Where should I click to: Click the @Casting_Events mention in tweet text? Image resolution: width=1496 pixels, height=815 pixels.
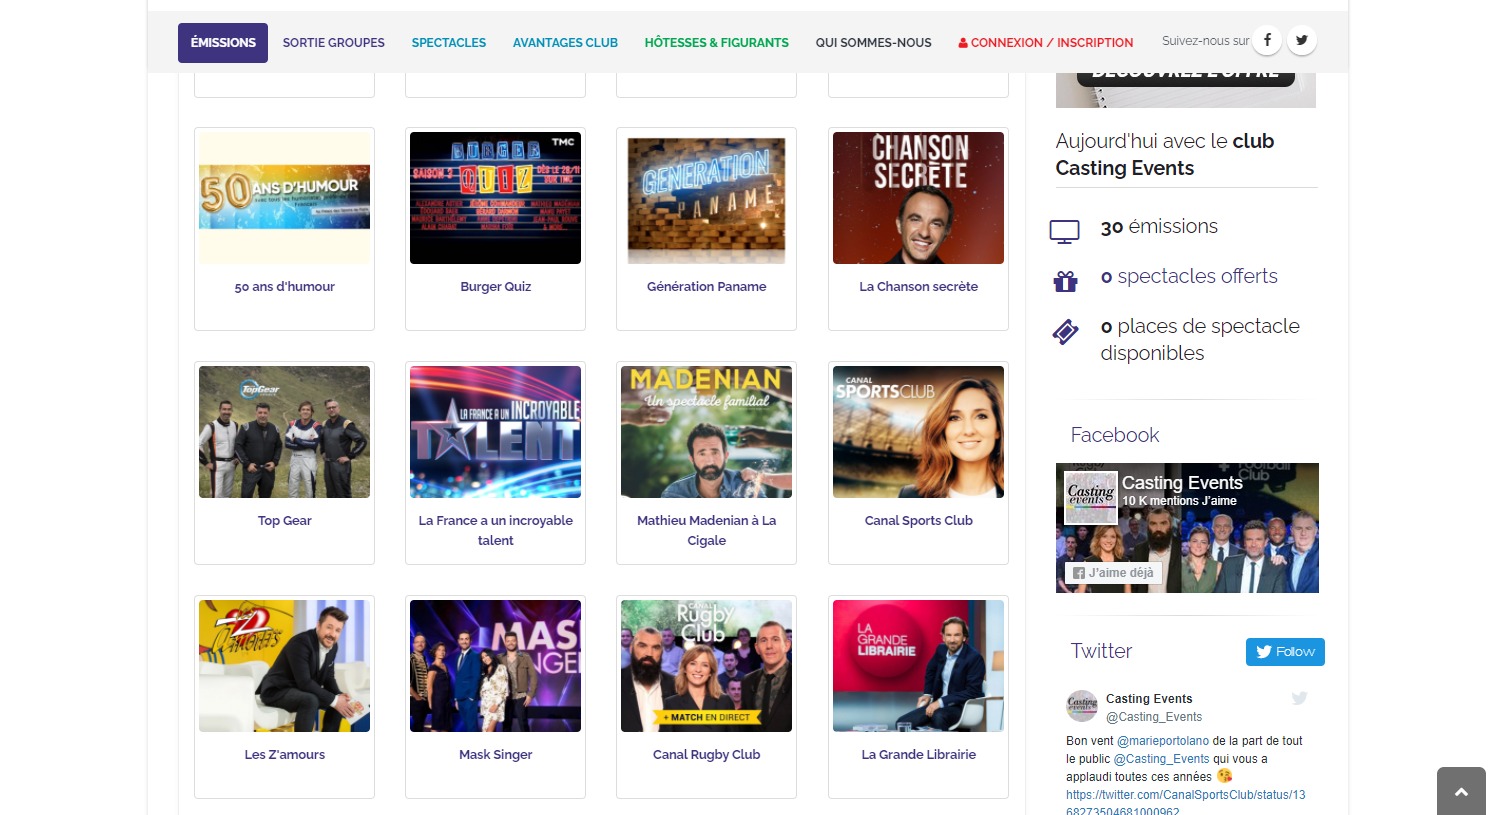pyautogui.click(x=1161, y=759)
